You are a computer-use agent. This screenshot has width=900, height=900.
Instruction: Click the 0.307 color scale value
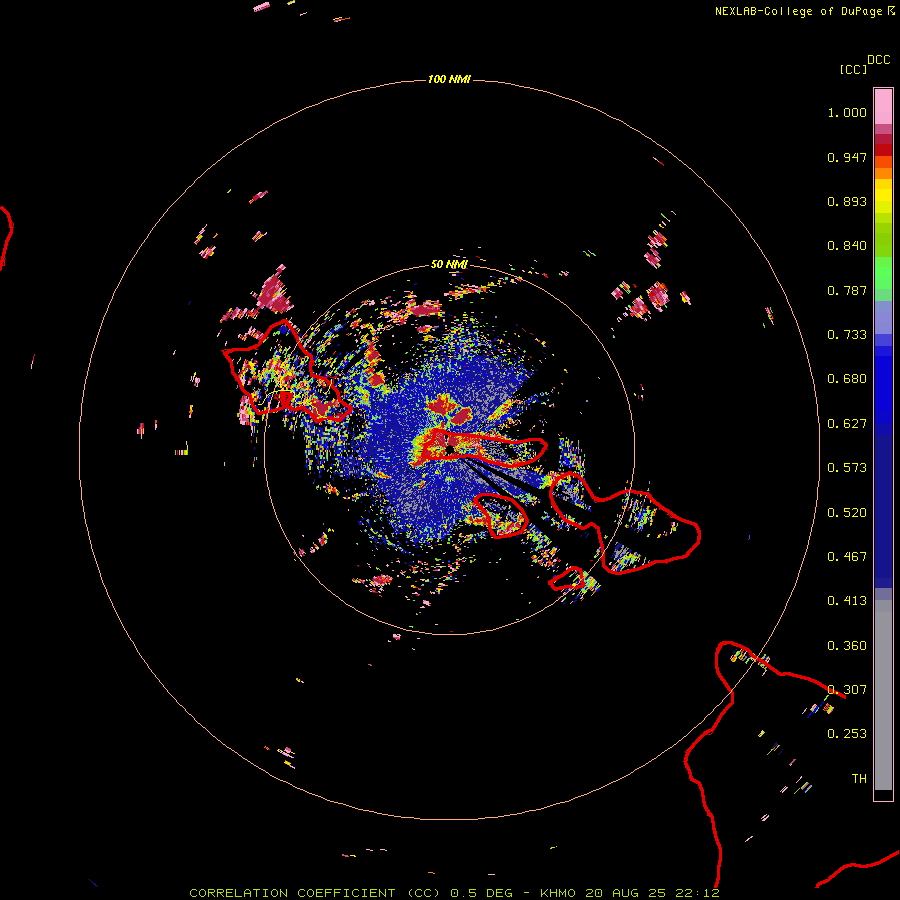pyautogui.click(x=847, y=690)
